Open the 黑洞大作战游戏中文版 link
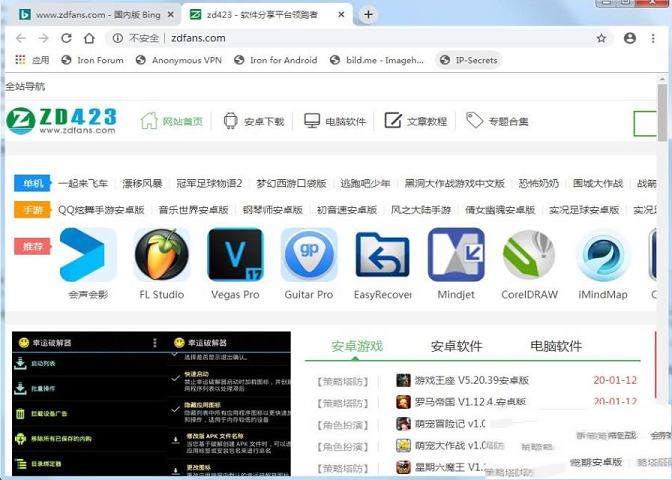 pyautogui.click(x=455, y=183)
